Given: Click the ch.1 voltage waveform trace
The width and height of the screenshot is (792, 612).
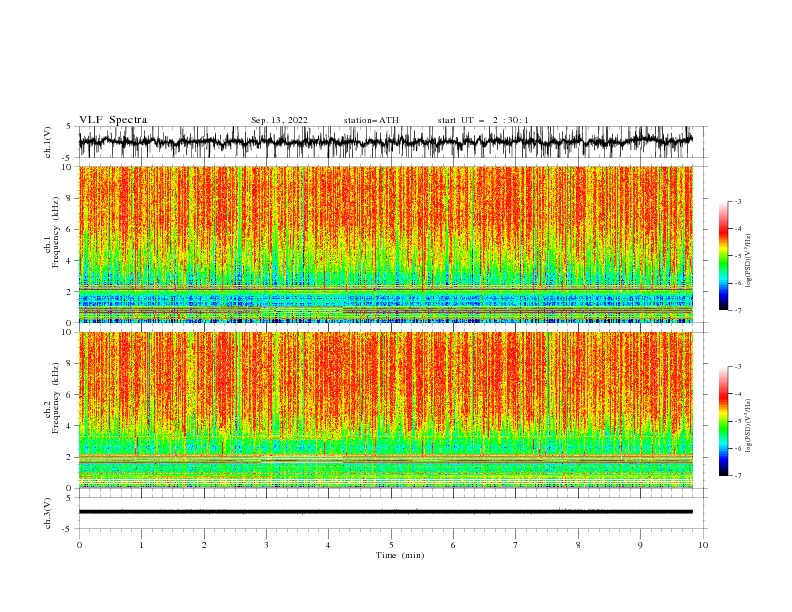Looking at the screenshot, I should (385, 142).
